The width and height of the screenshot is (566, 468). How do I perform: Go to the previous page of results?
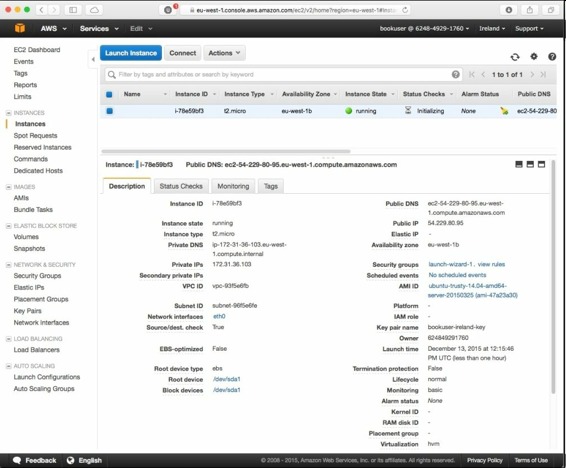(x=483, y=74)
